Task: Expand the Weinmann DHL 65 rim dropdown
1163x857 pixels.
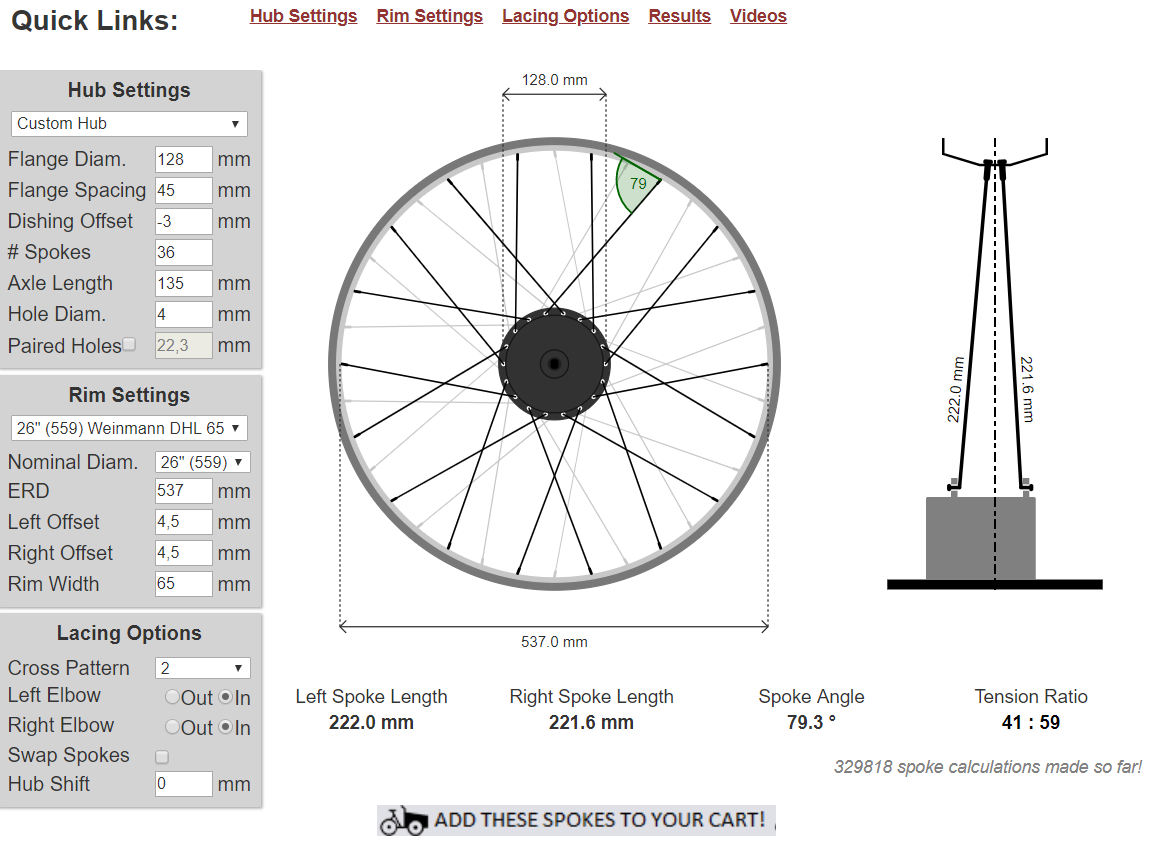Action: click(x=129, y=428)
